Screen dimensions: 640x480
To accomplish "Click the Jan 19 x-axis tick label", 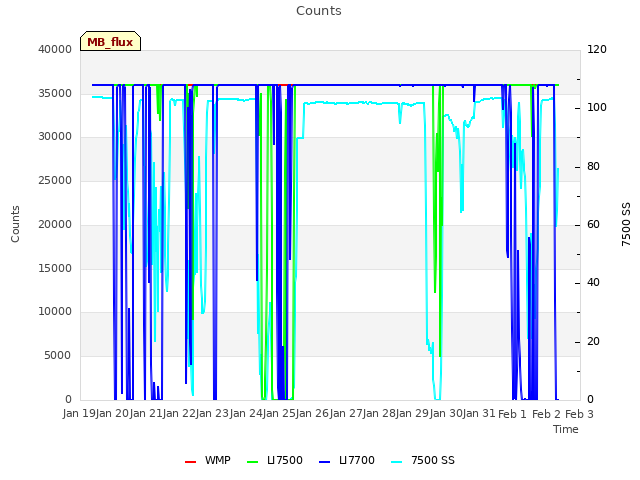I will (80, 413).
